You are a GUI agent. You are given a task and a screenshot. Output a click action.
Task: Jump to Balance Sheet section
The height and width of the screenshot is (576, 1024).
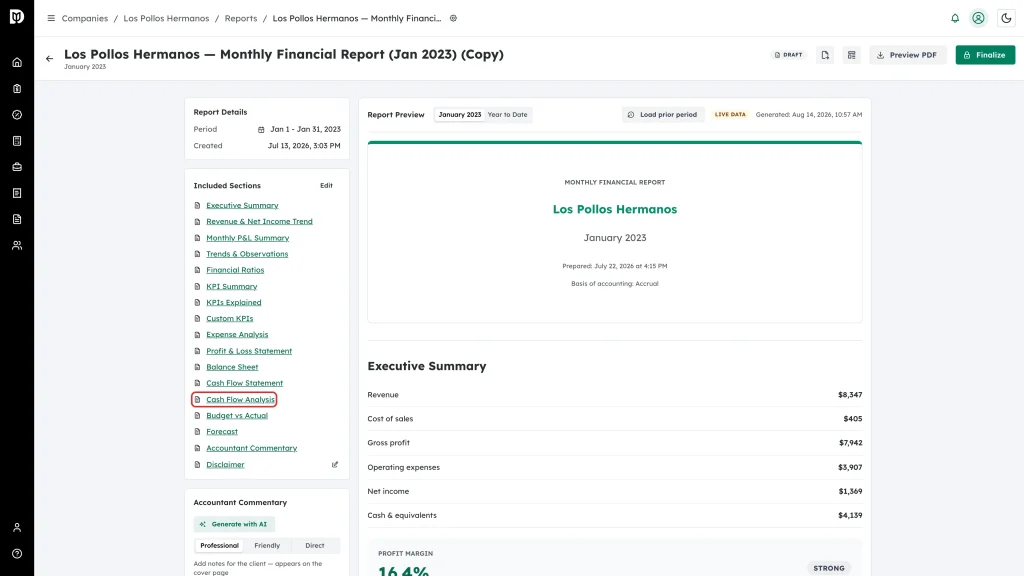232,367
